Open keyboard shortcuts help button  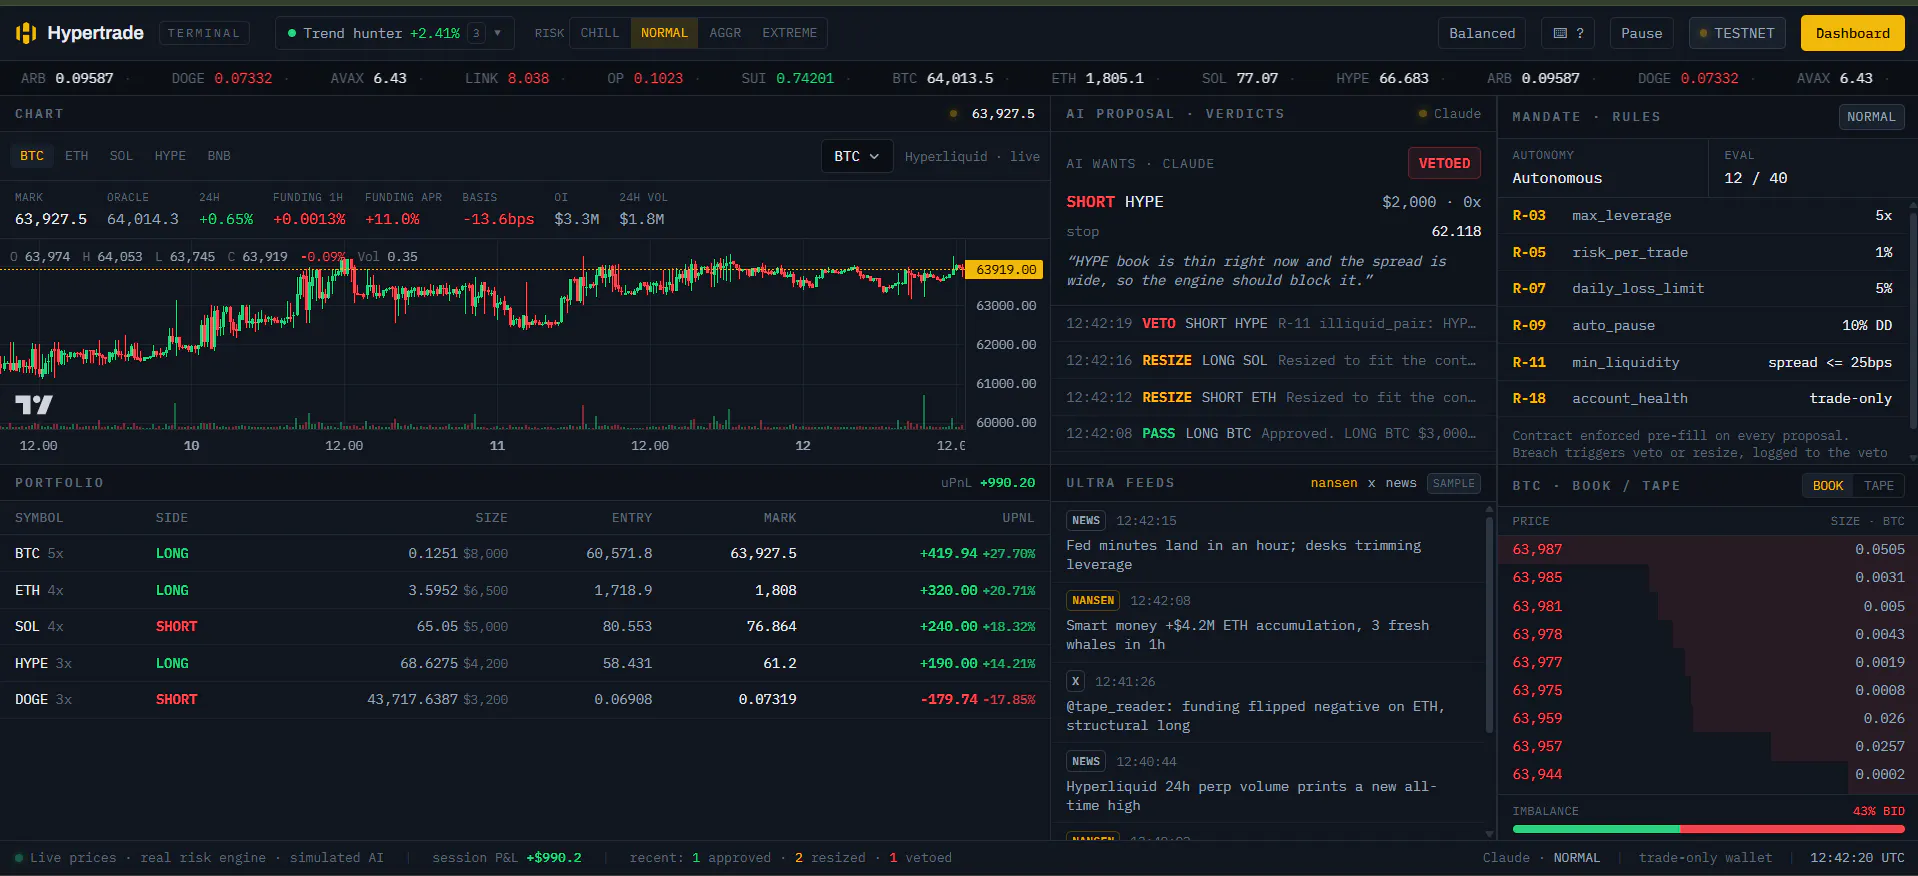1568,33
